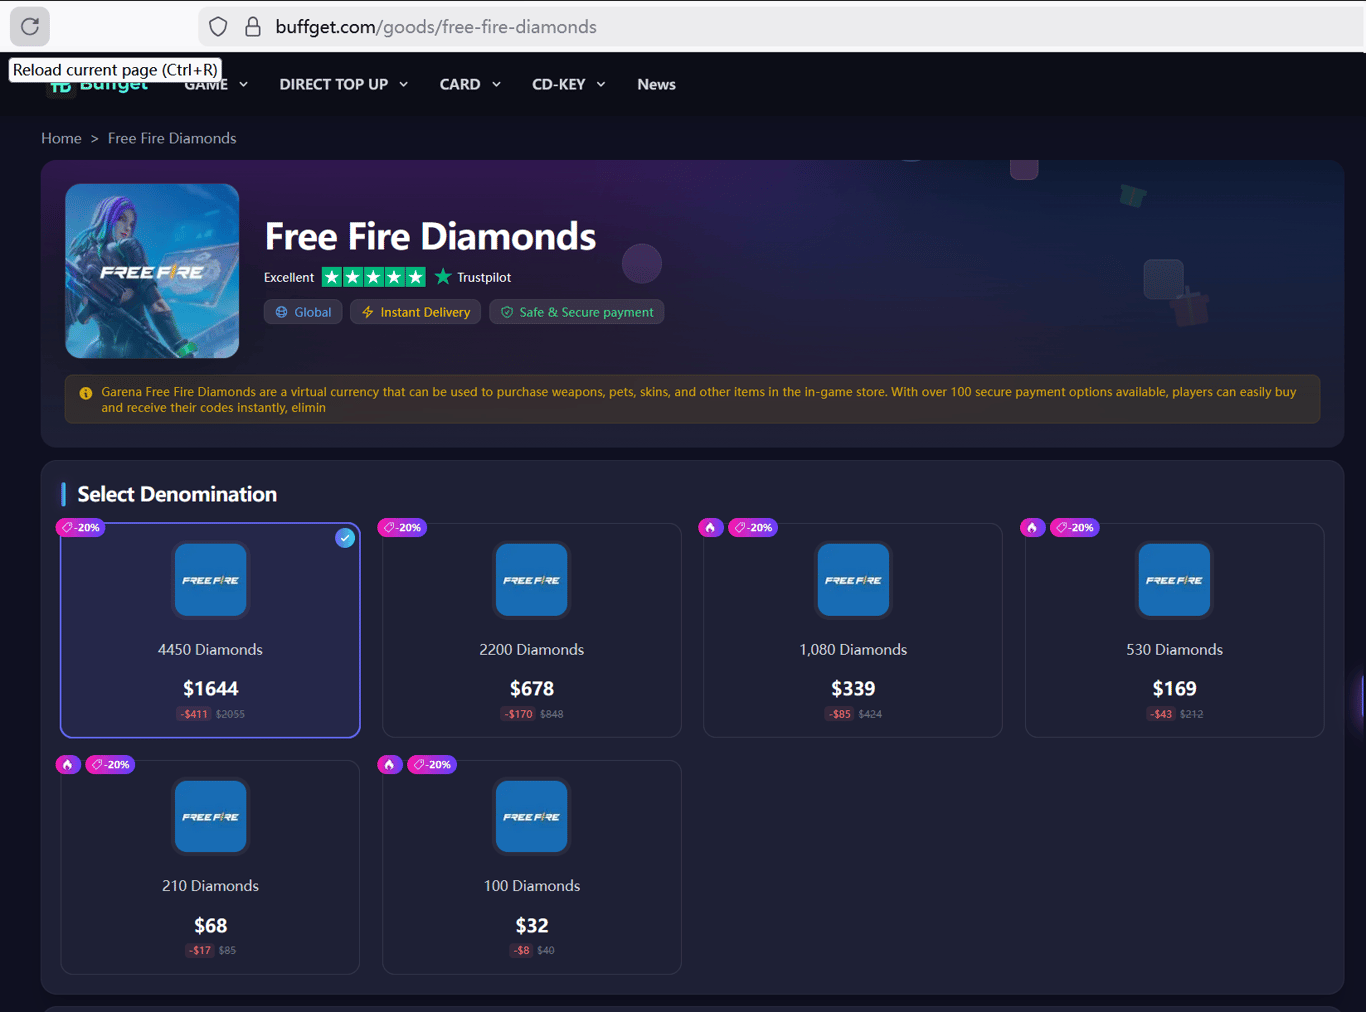The image size is (1366, 1012).
Task: Click the -$8 savings label
Action: pyautogui.click(x=522, y=950)
